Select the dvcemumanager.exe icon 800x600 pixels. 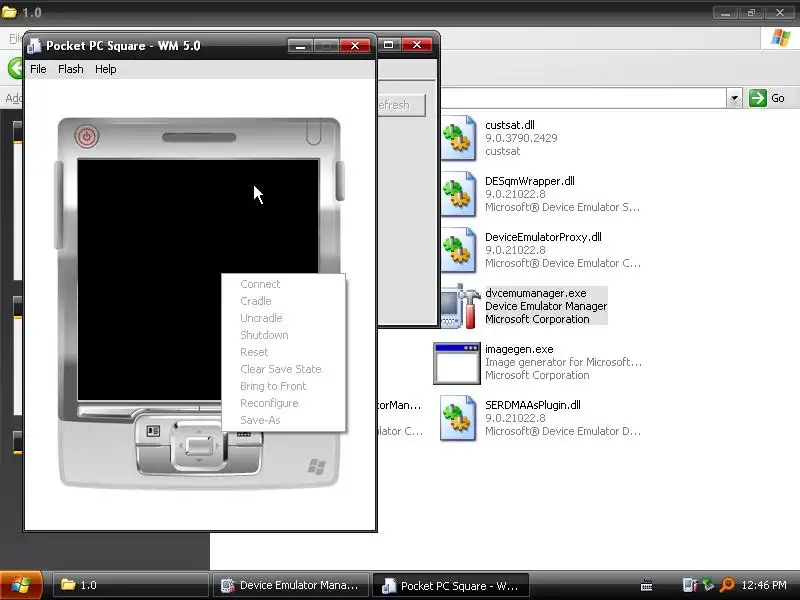click(x=461, y=306)
